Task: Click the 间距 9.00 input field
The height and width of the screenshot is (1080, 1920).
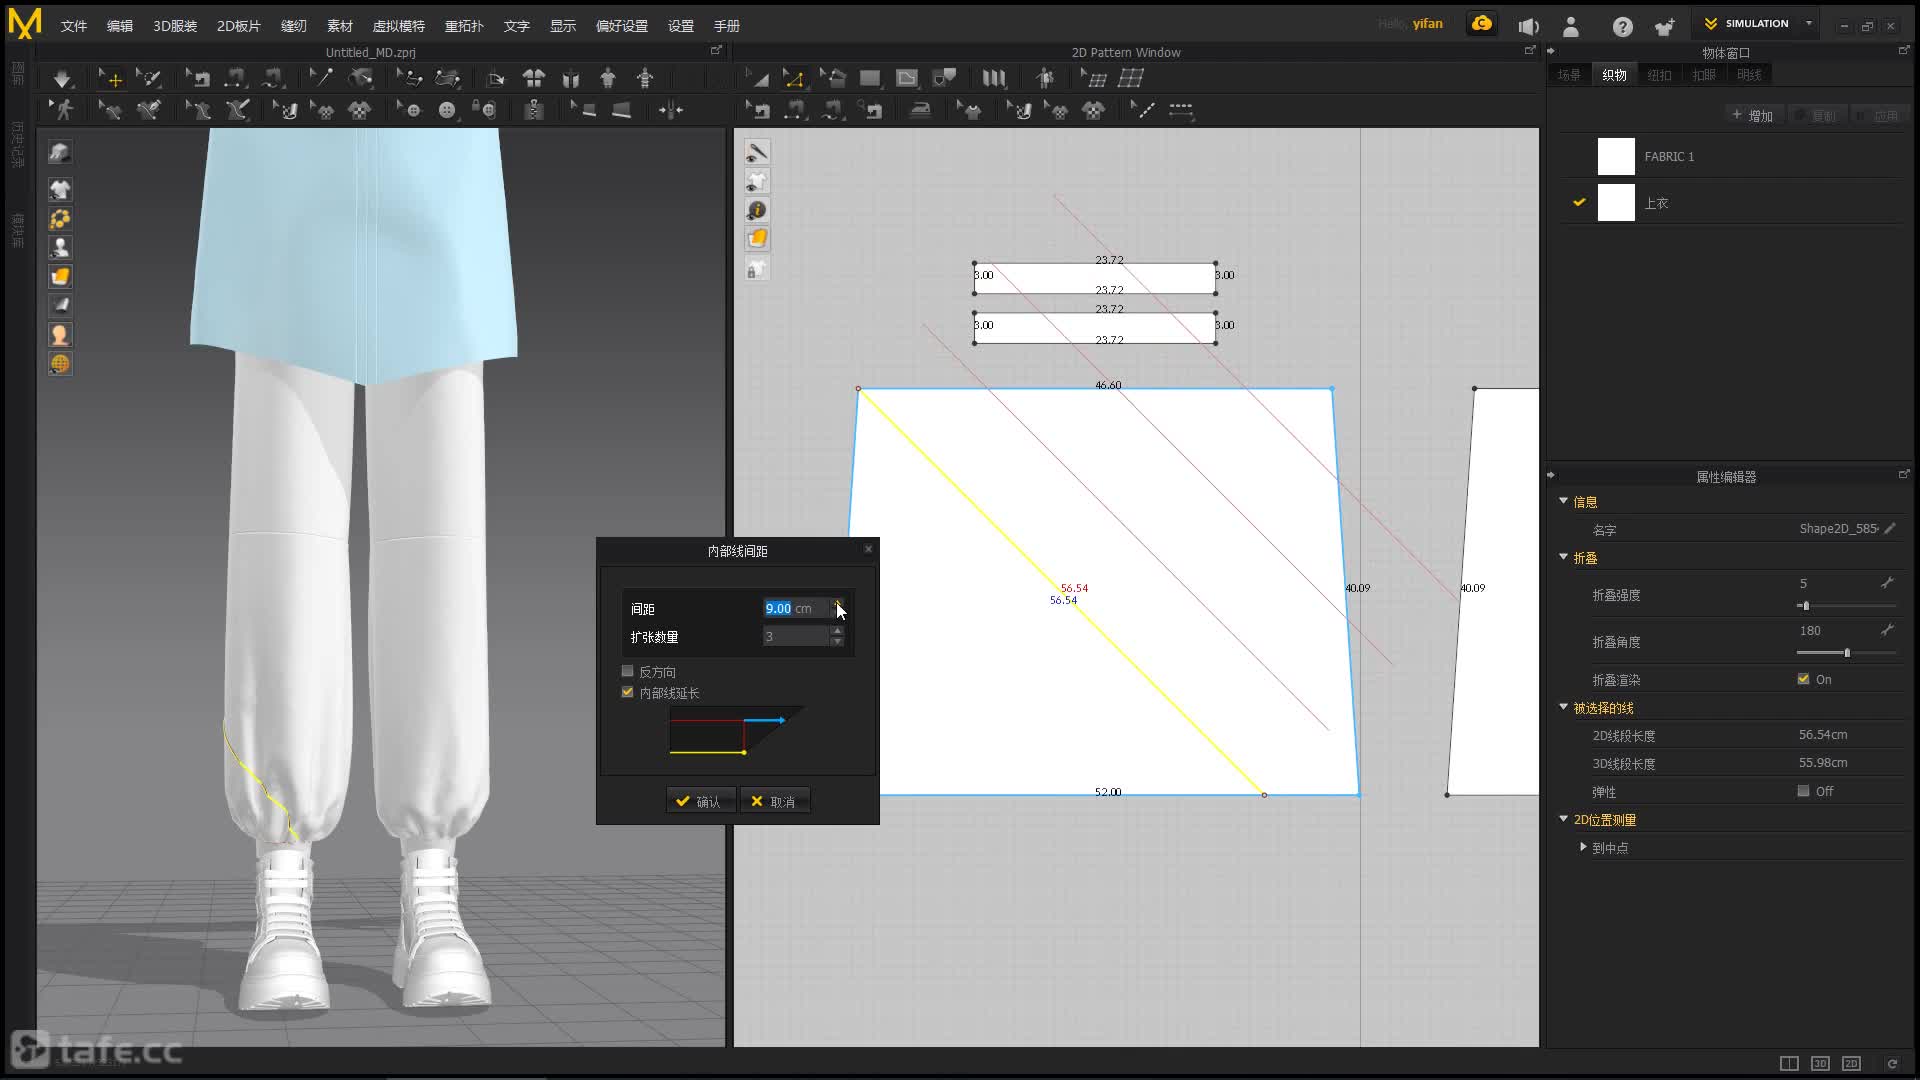Action: coord(796,608)
